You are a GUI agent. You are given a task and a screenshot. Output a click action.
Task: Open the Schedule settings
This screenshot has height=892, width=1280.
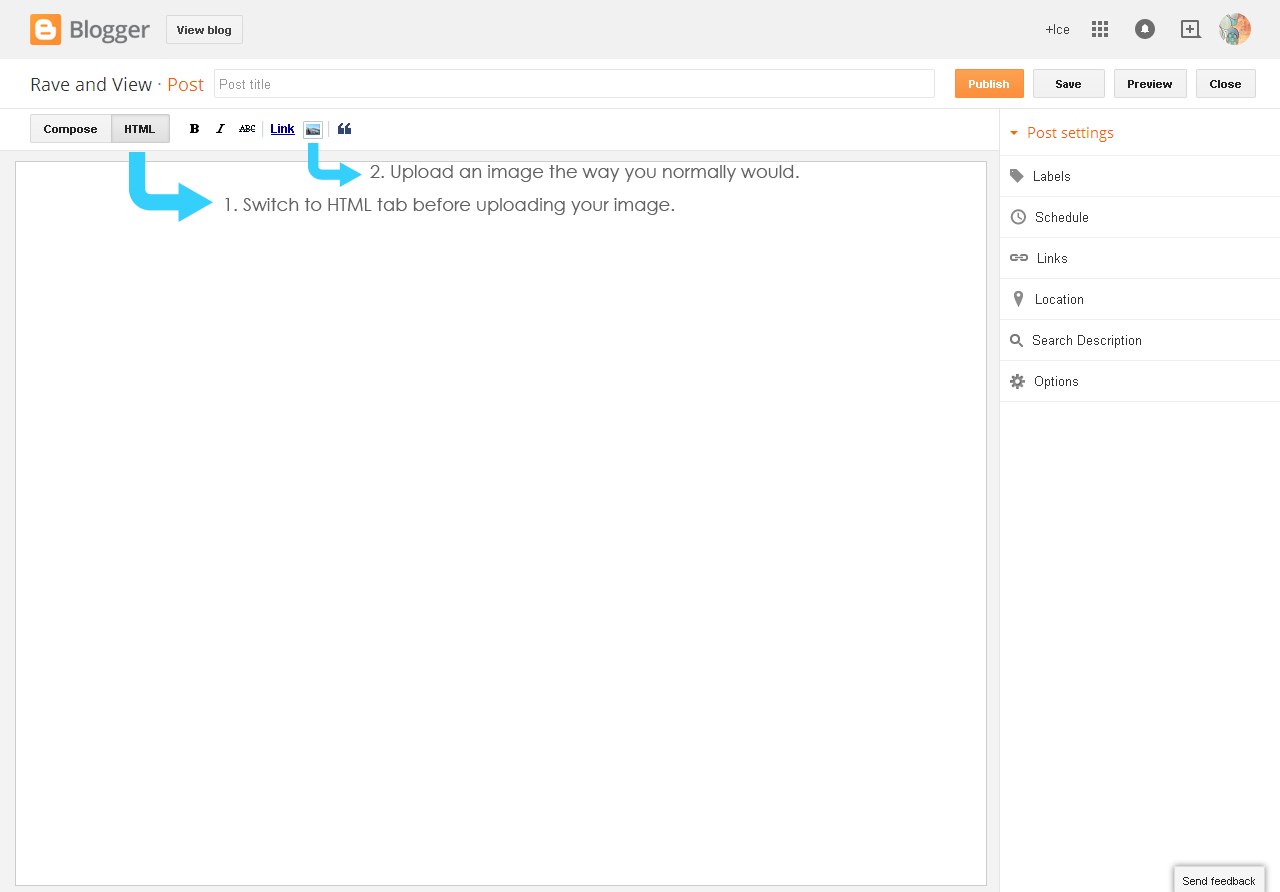coord(1061,217)
